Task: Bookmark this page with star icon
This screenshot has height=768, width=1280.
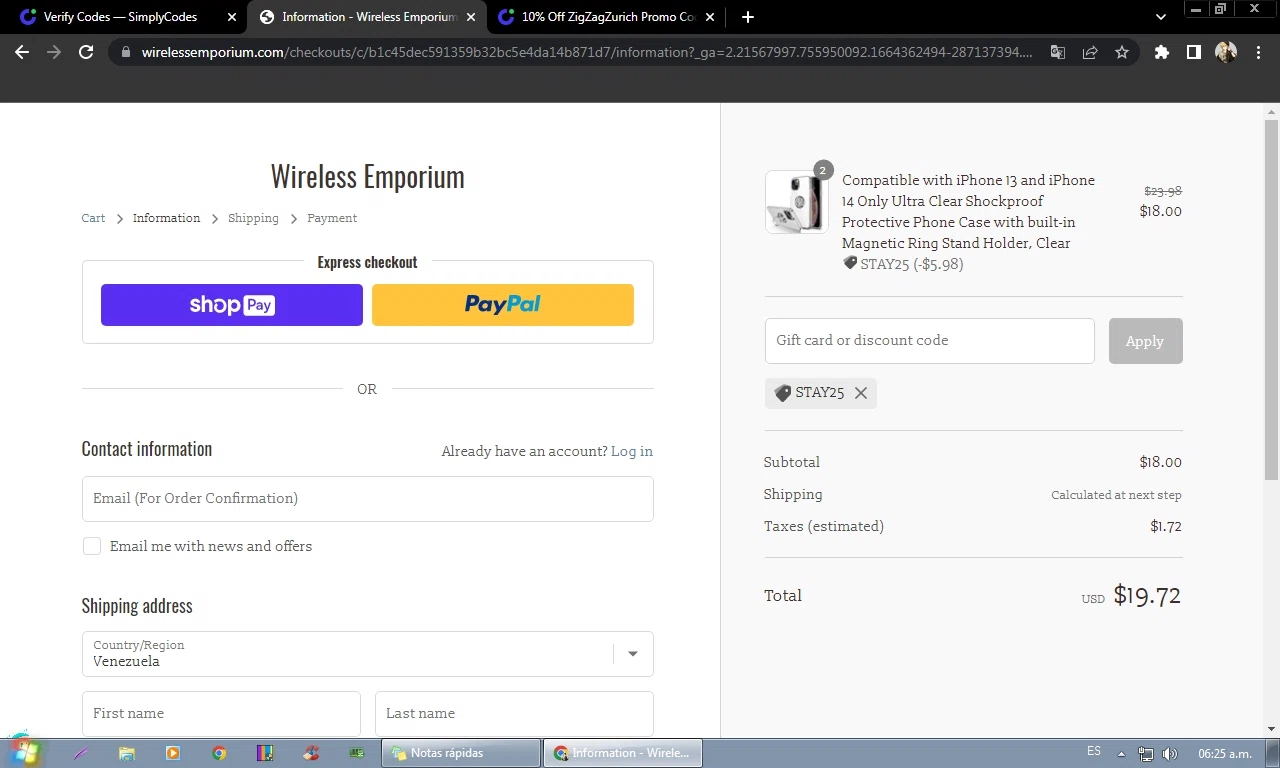Action: (1122, 52)
